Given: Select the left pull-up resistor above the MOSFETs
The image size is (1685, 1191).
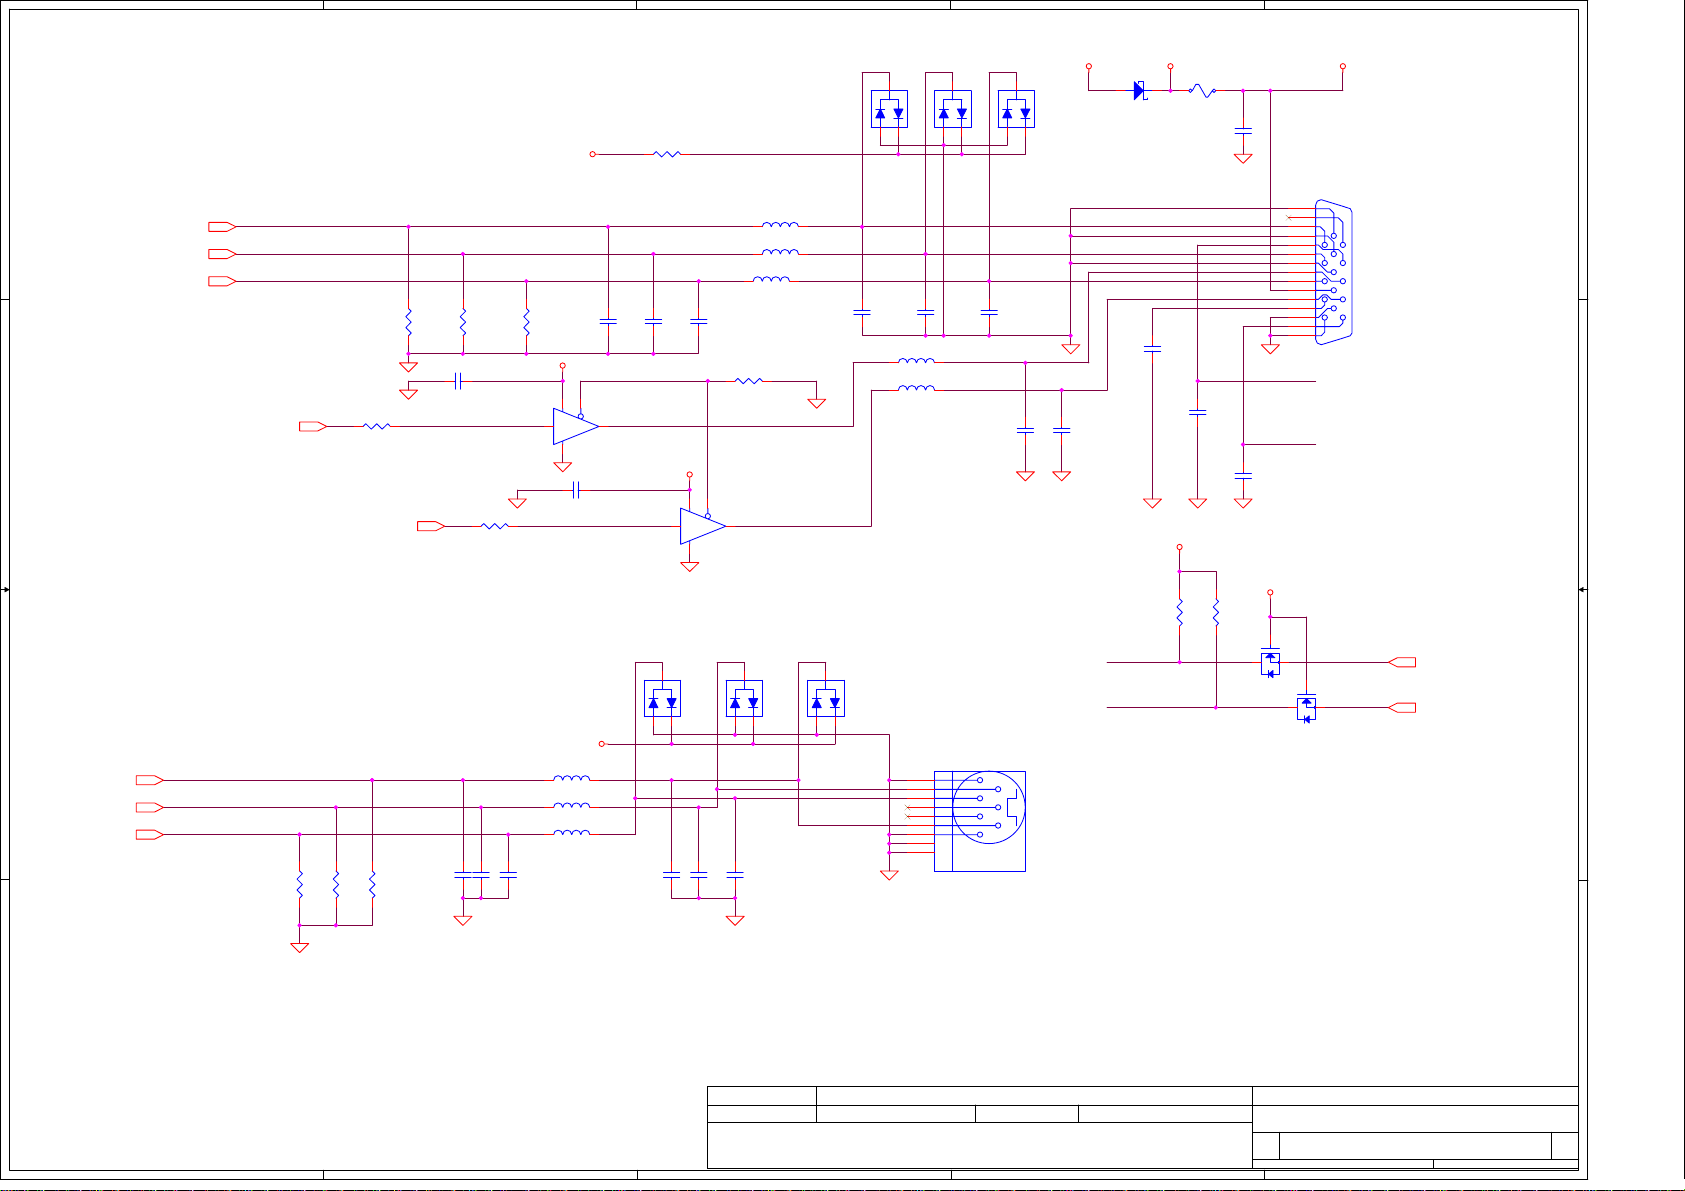Looking at the screenshot, I should pos(1180,612).
